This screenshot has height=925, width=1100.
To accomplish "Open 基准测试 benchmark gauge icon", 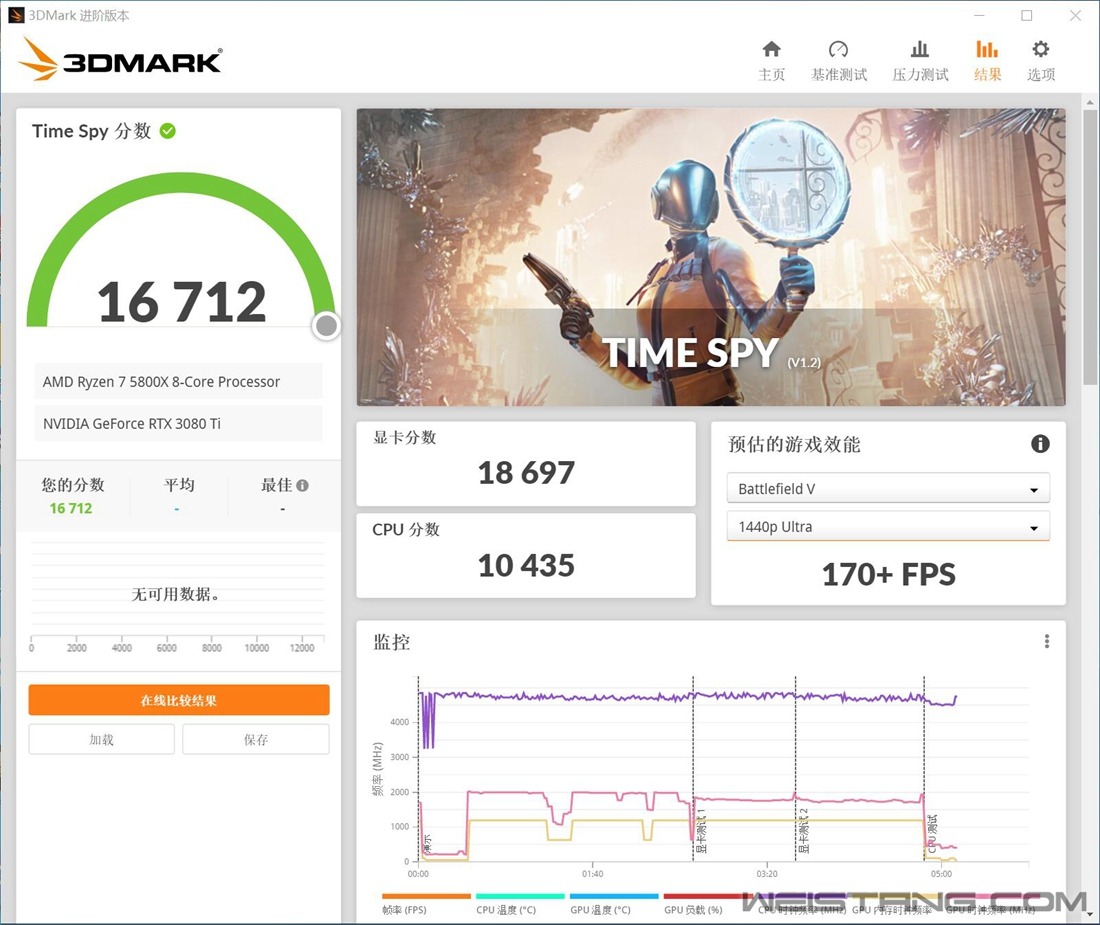I will [838, 49].
